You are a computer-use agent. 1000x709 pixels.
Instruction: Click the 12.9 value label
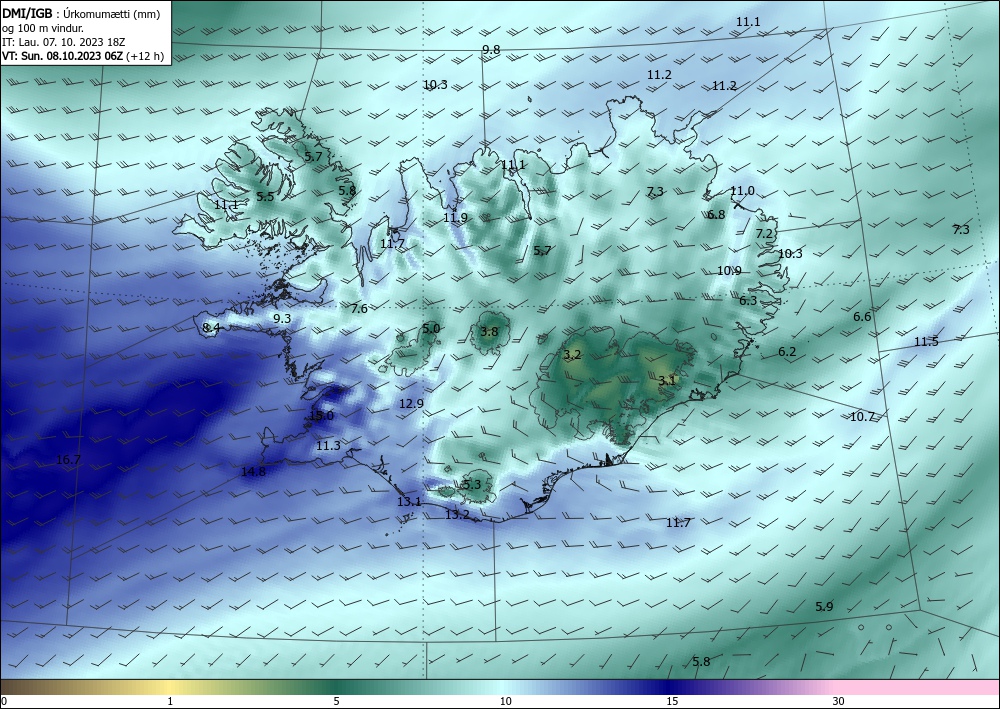coord(411,404)
